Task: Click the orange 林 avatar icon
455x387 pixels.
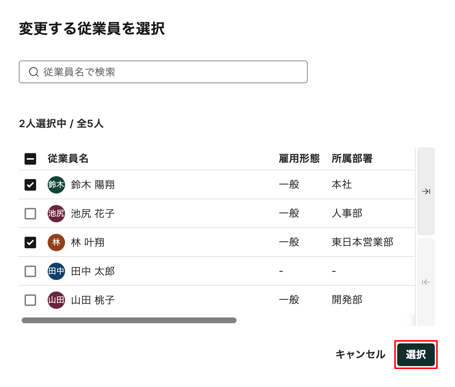Action: point(56,242)
